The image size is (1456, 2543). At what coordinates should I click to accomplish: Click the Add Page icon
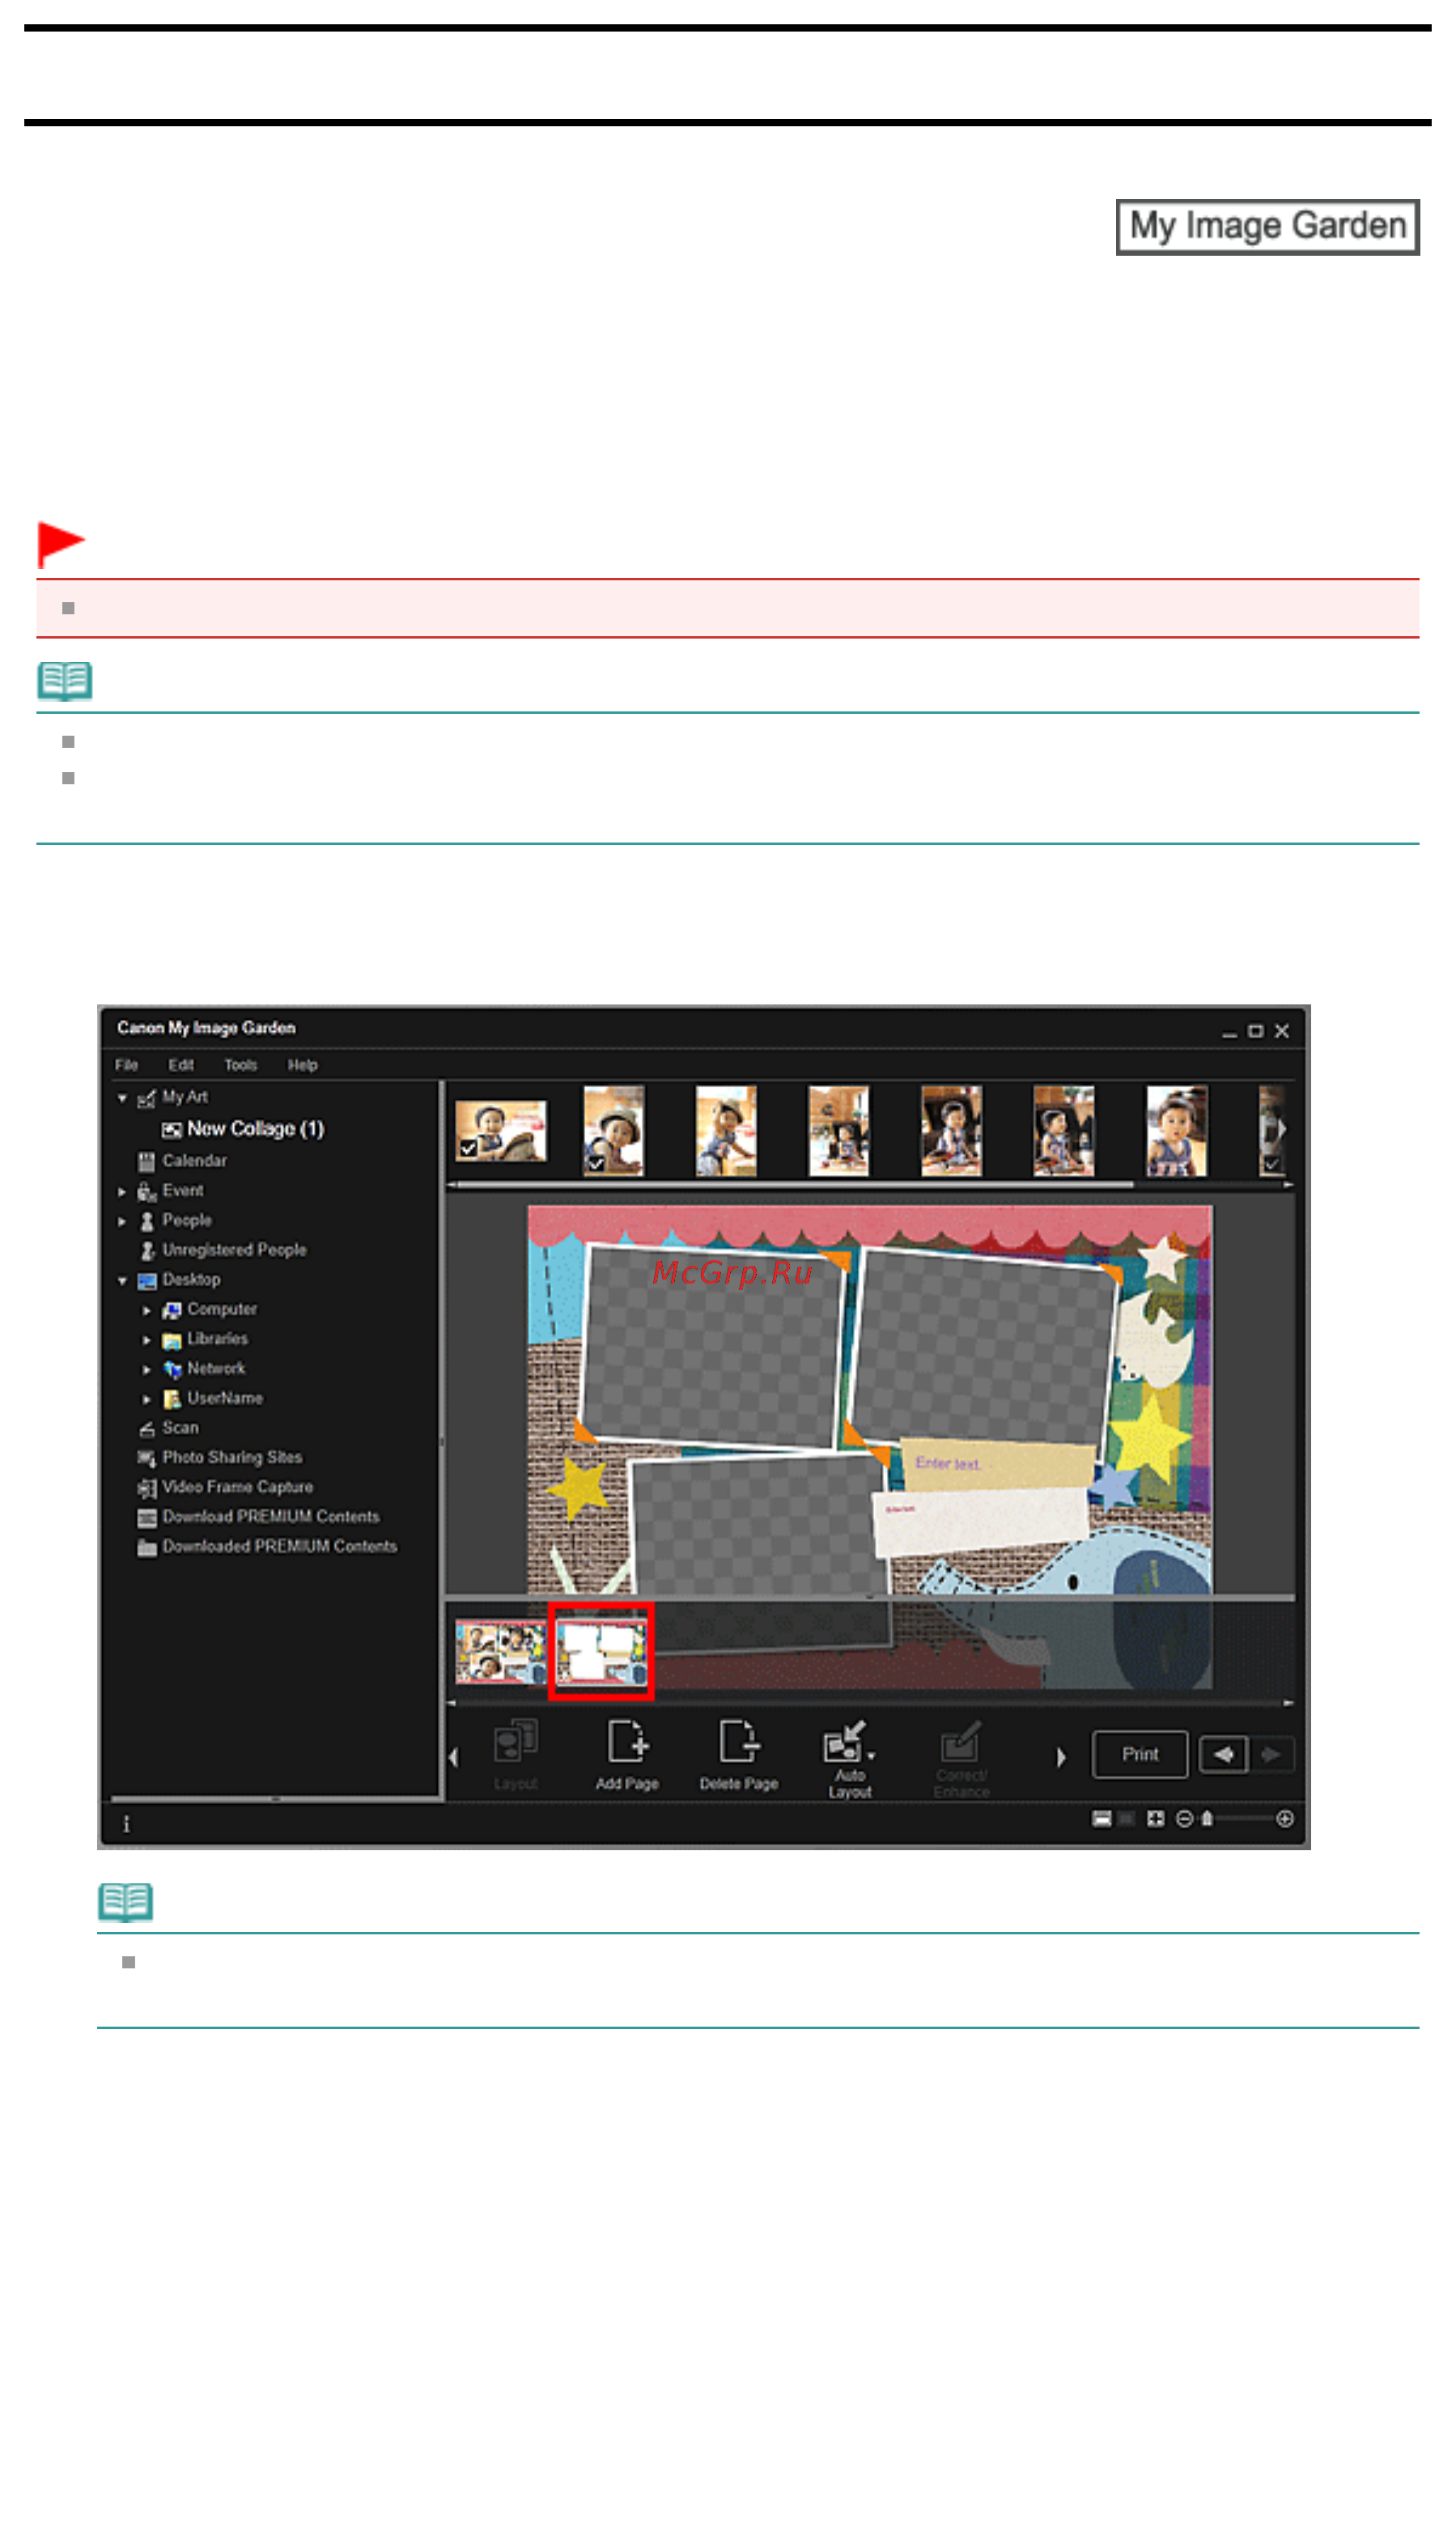click(628, 1742)
